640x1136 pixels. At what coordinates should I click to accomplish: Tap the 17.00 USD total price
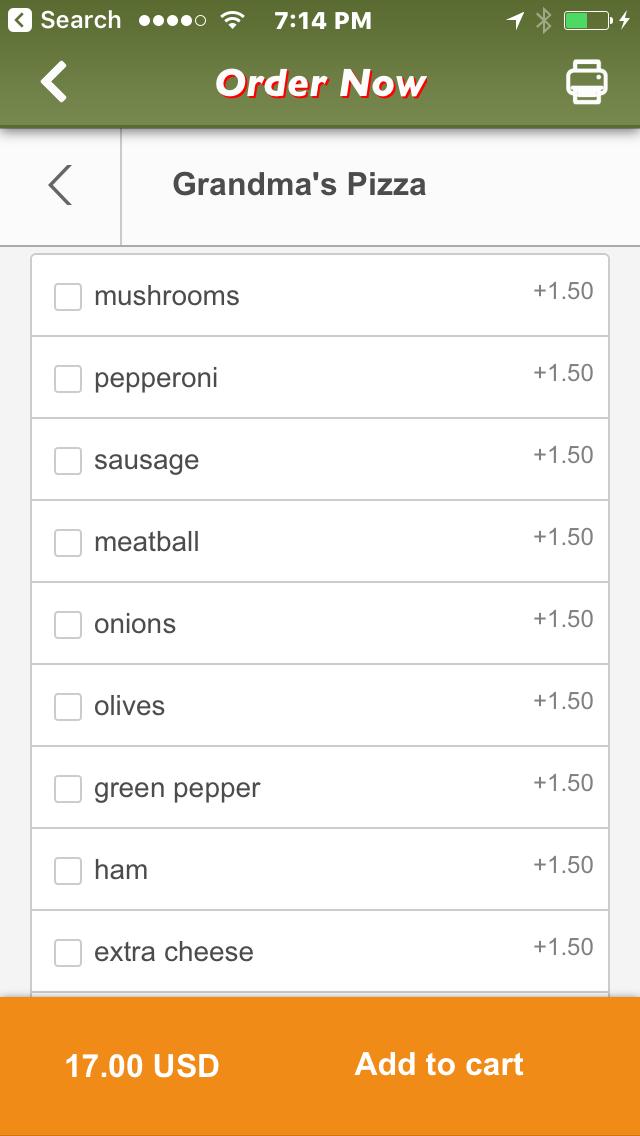(142, 1066)
